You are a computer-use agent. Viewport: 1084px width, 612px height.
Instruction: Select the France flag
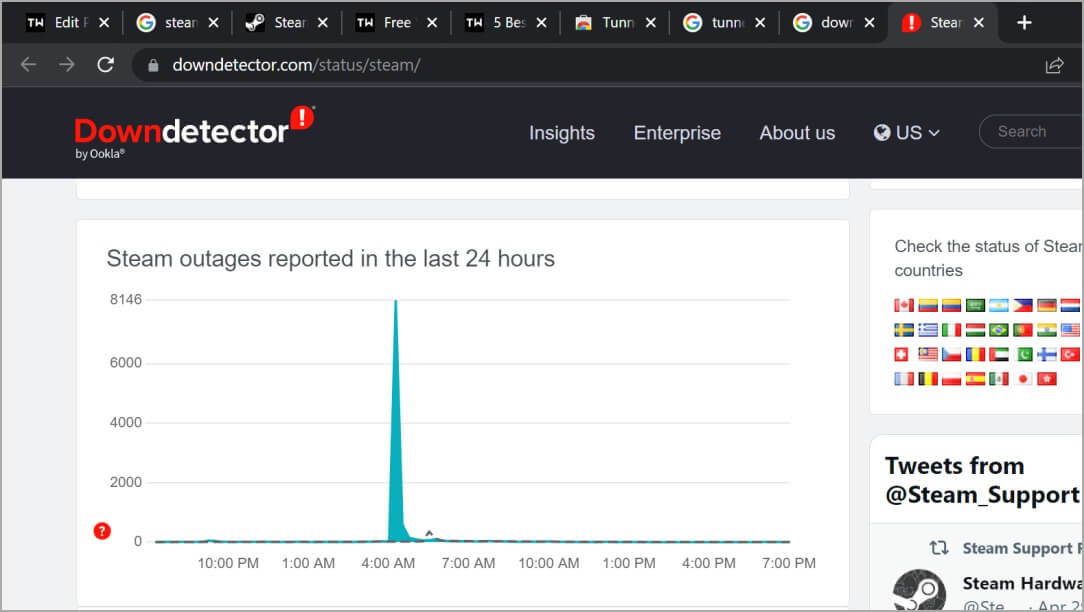[x=904, y=379]
